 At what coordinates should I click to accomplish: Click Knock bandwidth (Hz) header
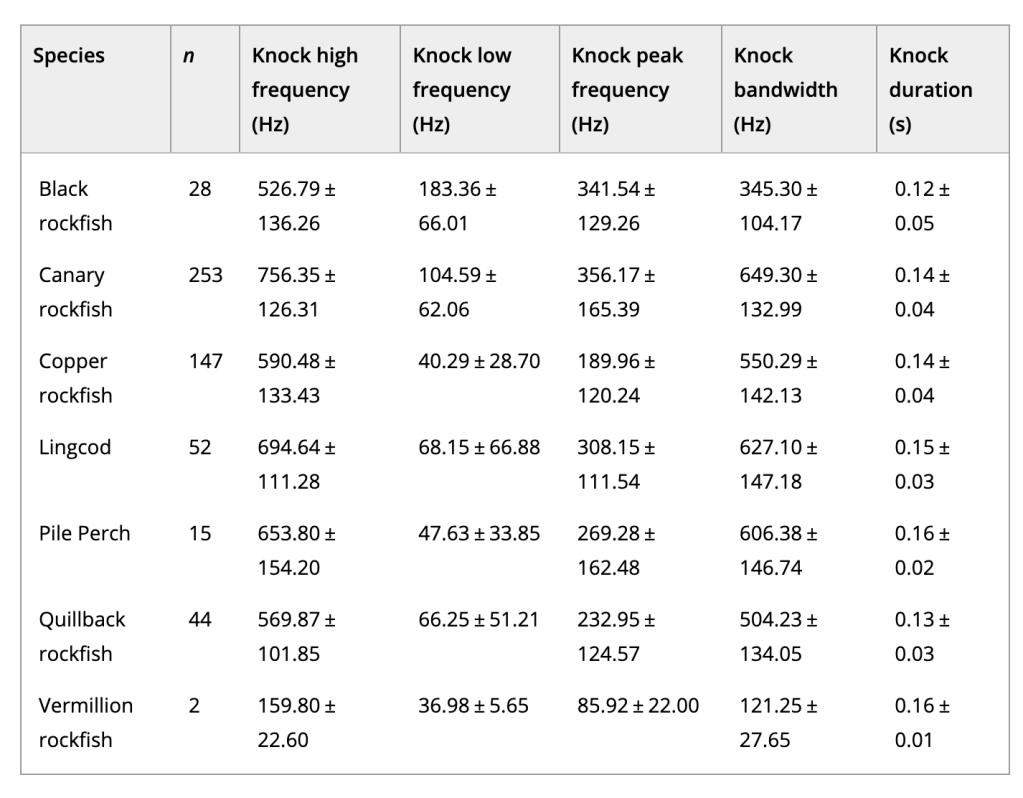click(785, 90)
